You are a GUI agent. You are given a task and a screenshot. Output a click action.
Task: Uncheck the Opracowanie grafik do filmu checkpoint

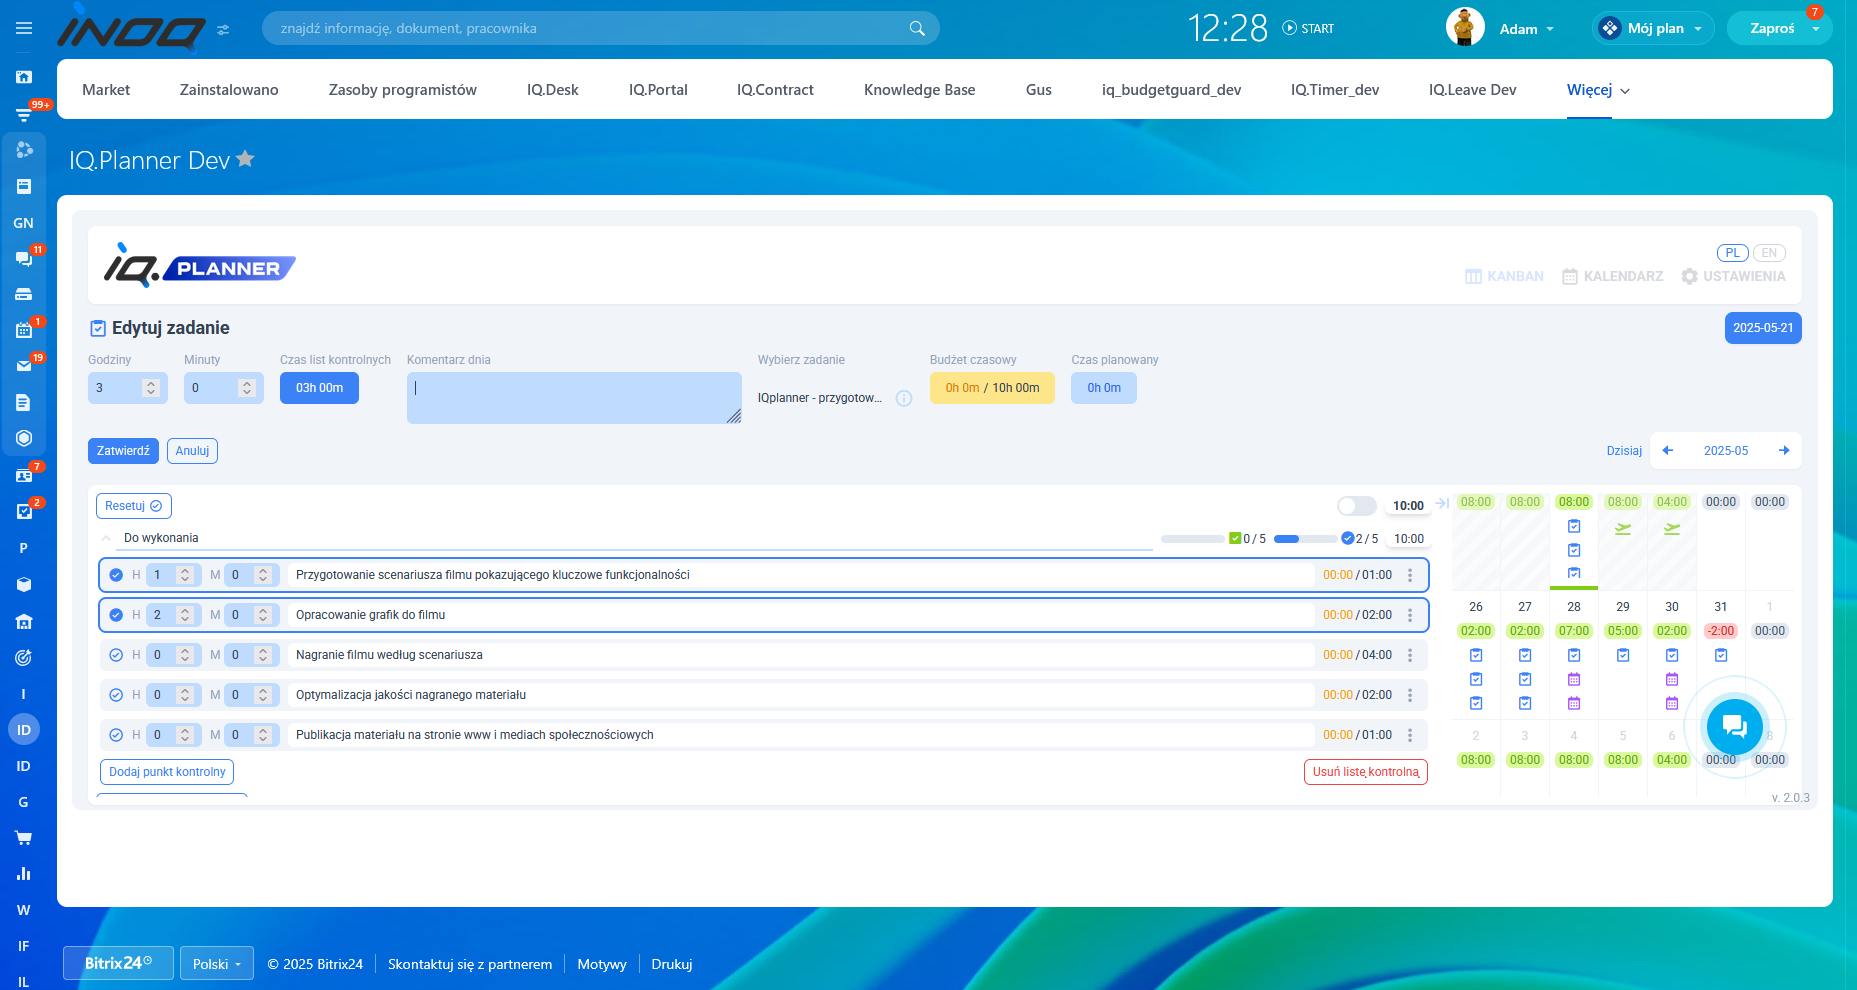[116, 615]
